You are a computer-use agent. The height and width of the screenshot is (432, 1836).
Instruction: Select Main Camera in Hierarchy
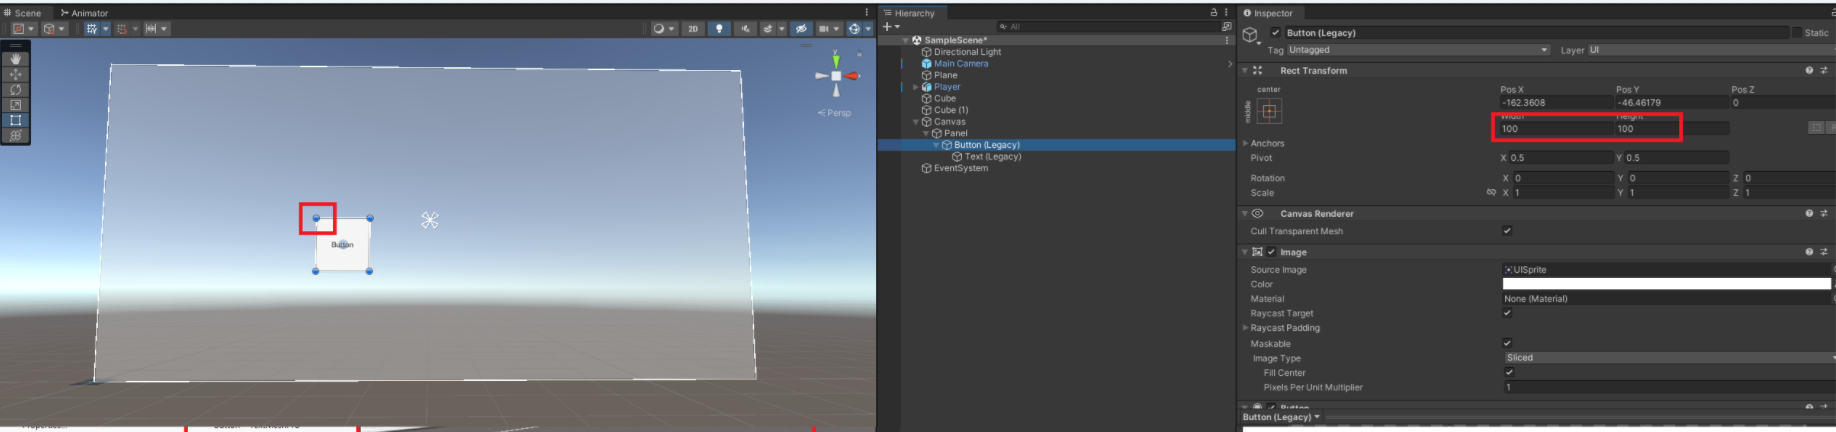(x=961, y=64)
